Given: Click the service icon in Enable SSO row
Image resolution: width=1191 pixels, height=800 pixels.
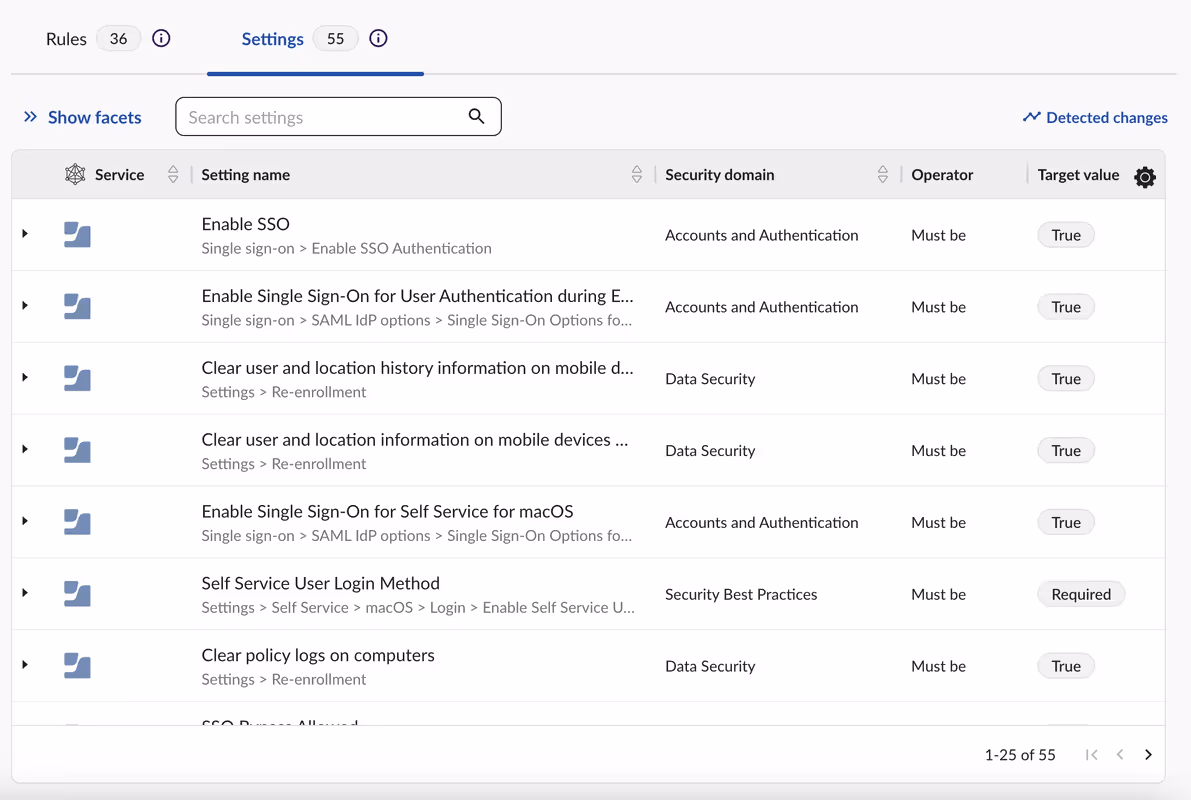Looking at the screenshot, I should tap(77, 235).
